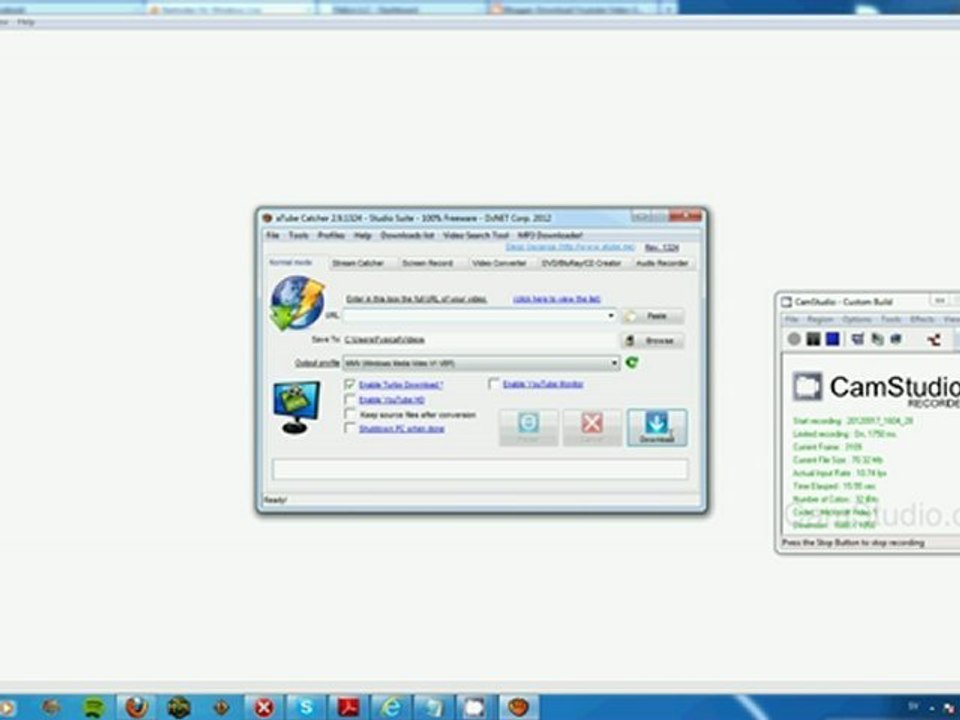Image resolution: width=960 pixels, height=720 pixels.
Task: Click the red SWF producer icon in CamStudio
Action: click(934, 339)
